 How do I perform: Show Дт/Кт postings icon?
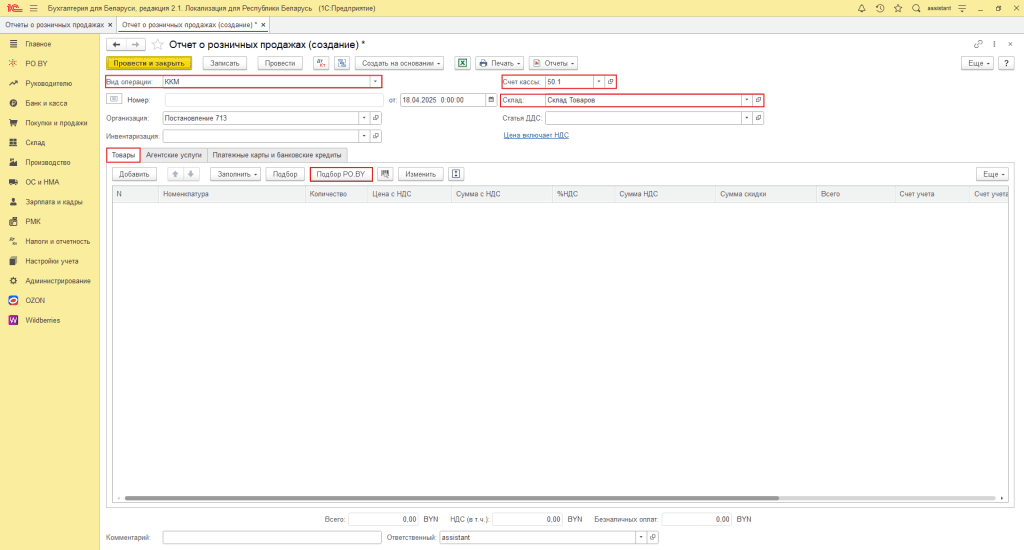[321, 63]
